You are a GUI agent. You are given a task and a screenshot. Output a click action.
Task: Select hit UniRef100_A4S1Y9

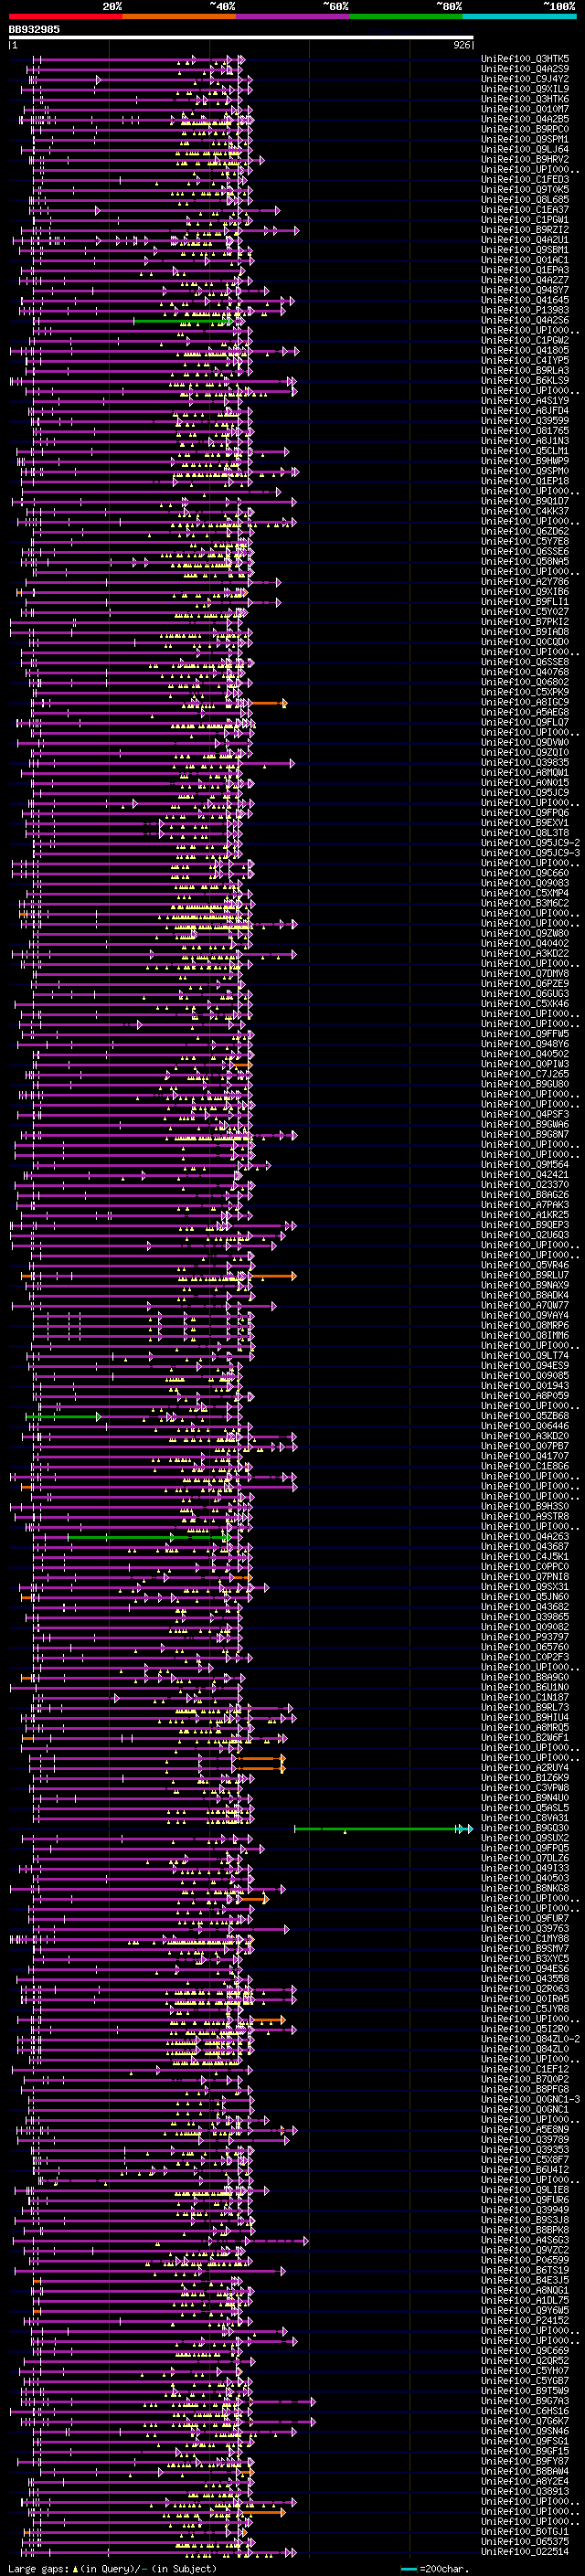point(525,401)
